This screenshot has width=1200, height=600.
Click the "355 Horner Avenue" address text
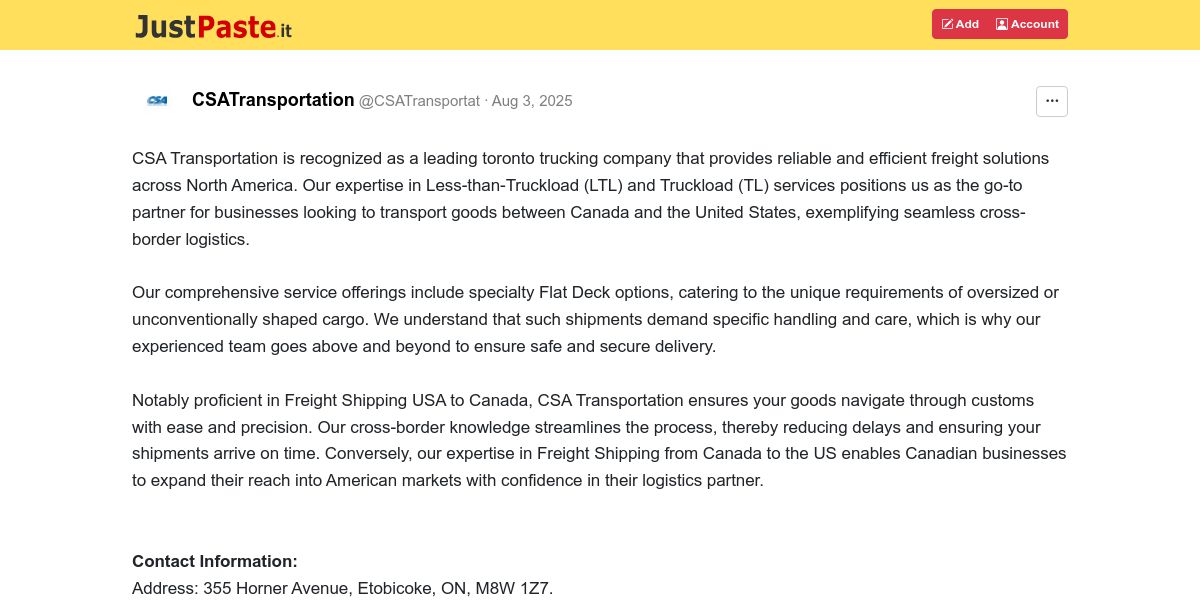276,588
